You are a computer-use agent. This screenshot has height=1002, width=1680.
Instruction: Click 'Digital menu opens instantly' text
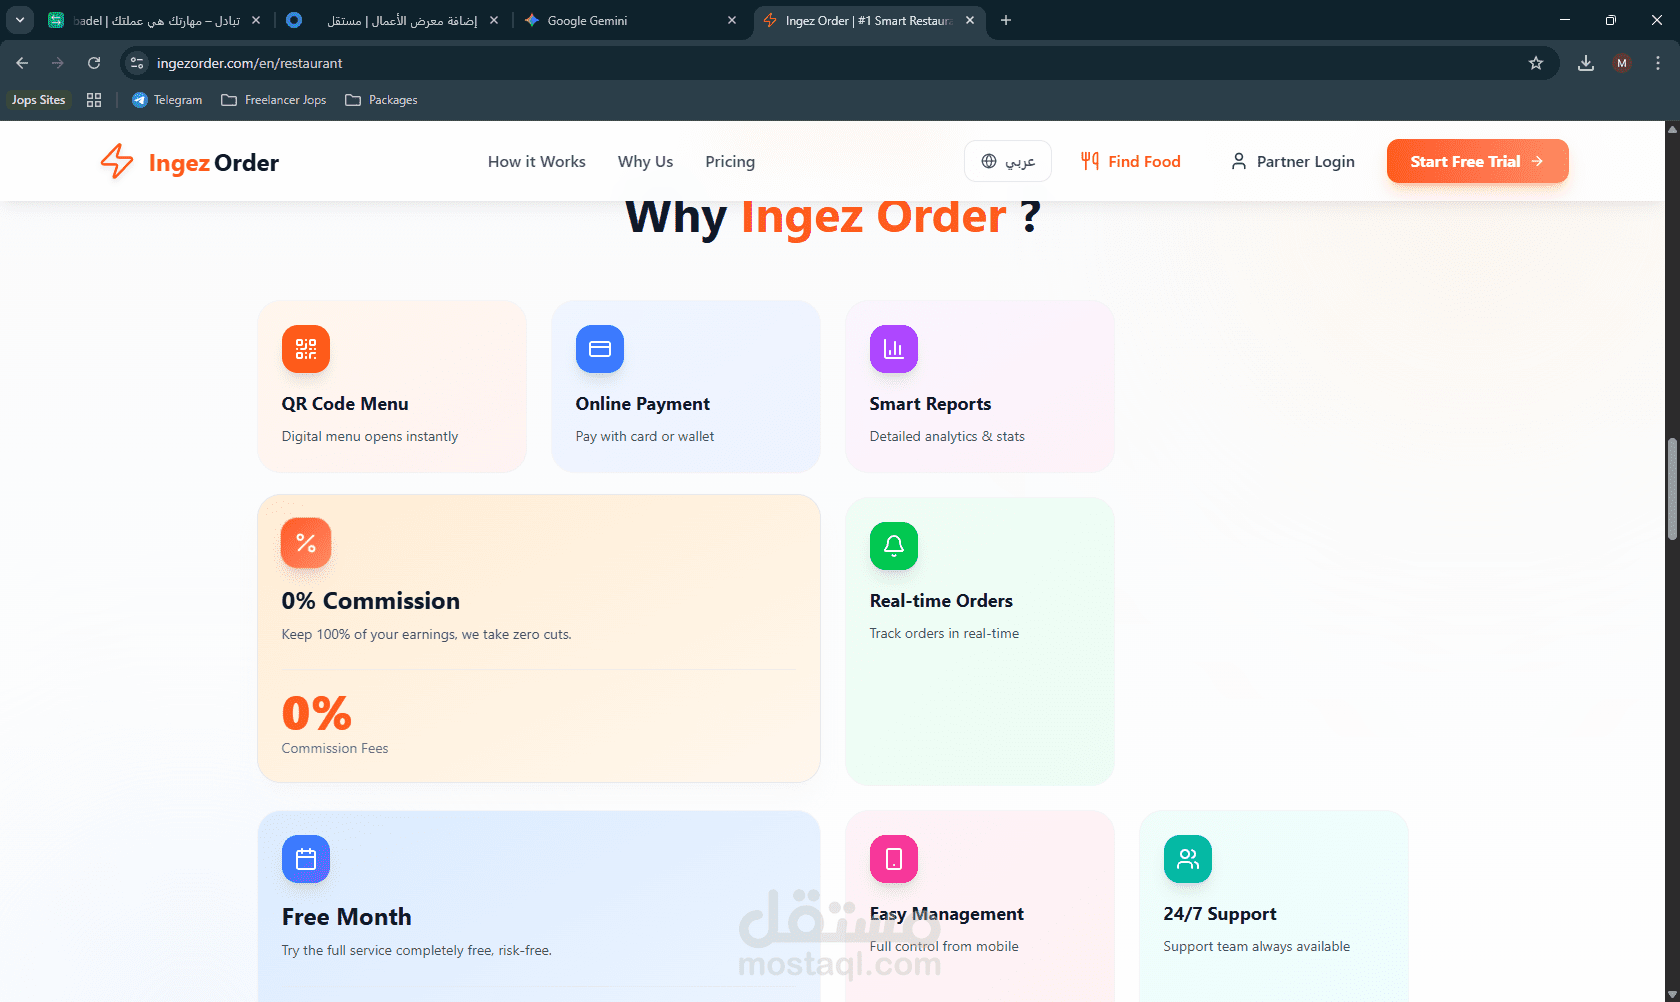(370, 437)
